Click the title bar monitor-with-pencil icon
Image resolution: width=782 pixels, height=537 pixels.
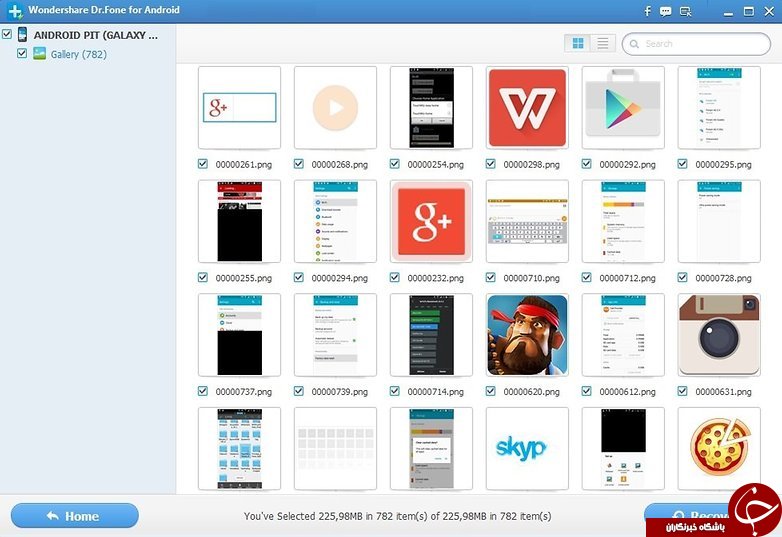tap(686, 11)
